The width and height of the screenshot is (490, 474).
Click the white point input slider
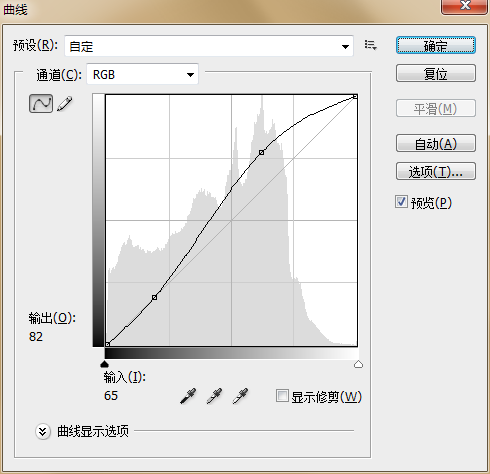358,364
